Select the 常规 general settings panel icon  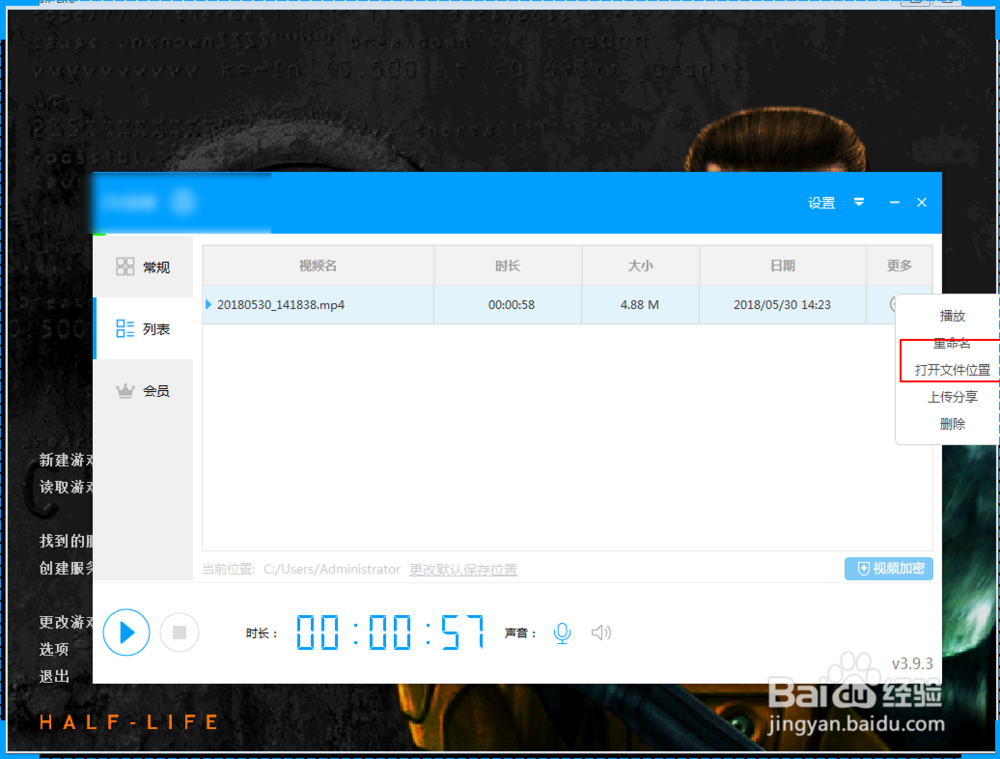(125, 266)
